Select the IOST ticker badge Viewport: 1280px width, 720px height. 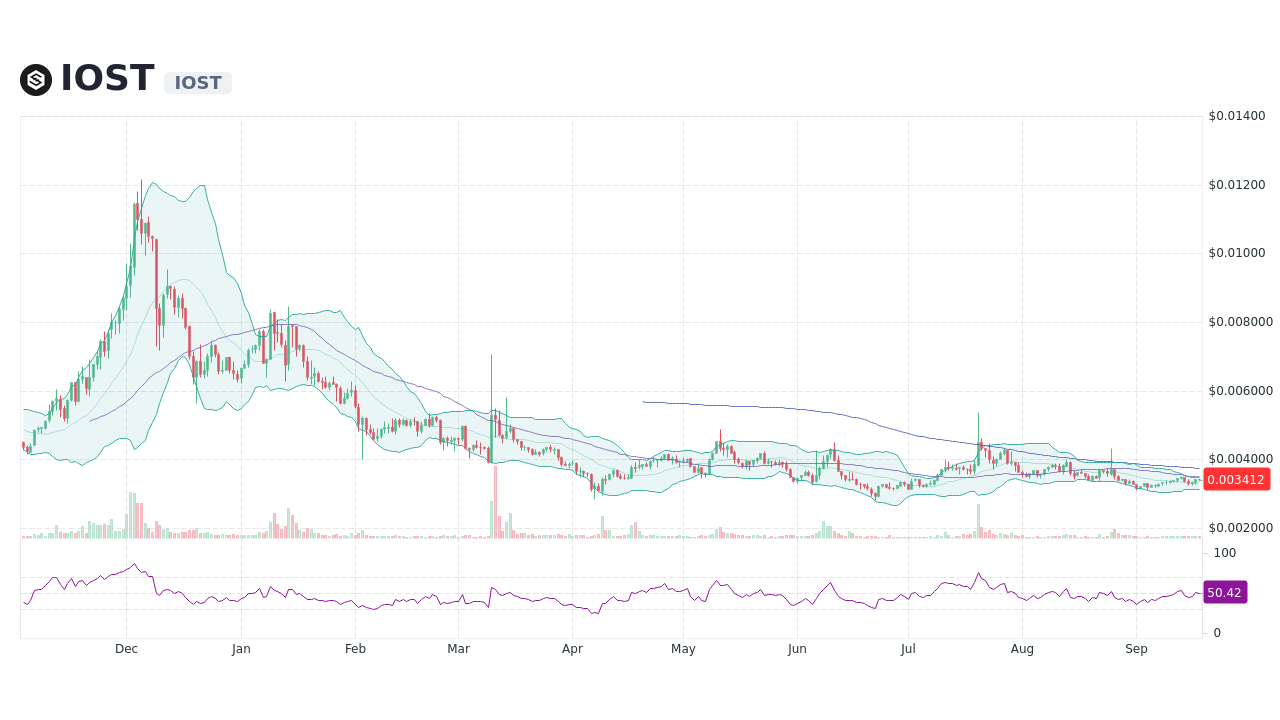click(197, 83)
